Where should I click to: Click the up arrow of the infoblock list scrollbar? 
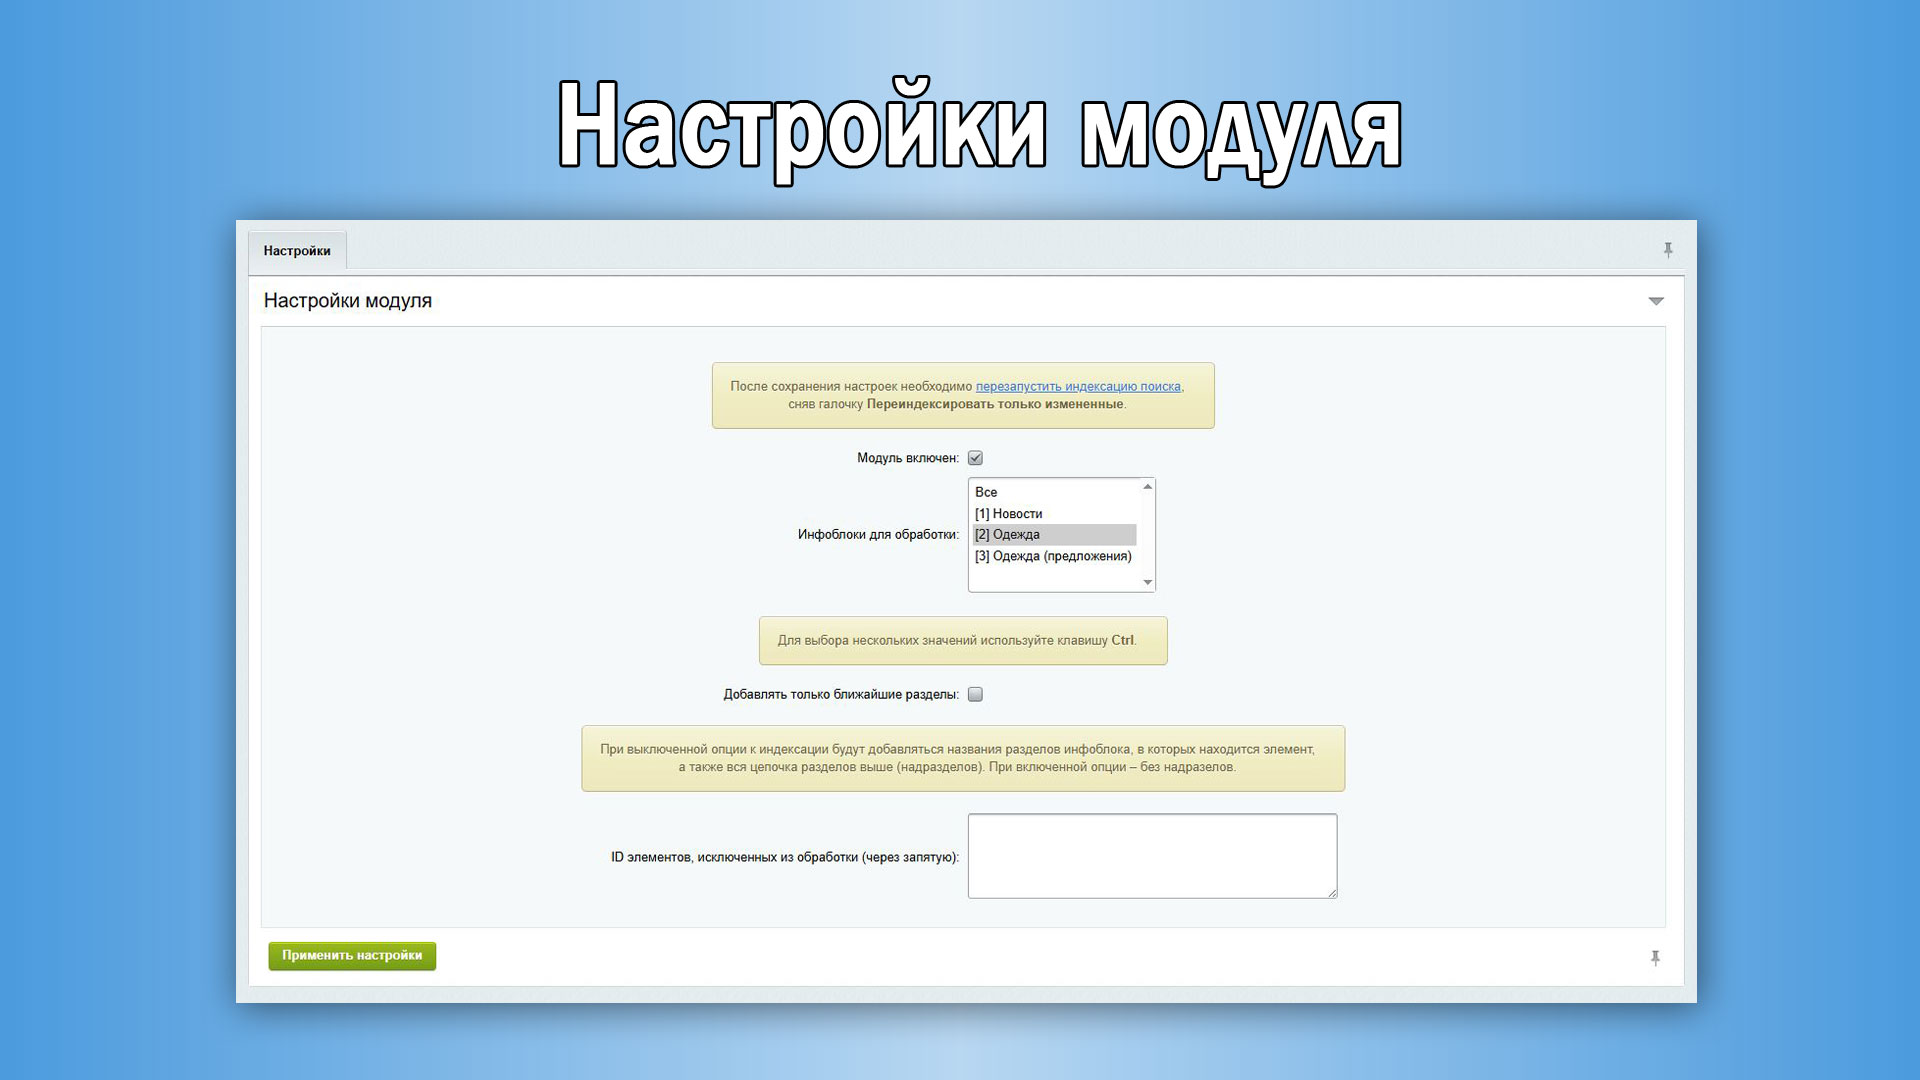pyautogui.click(x=1147, y=487)
